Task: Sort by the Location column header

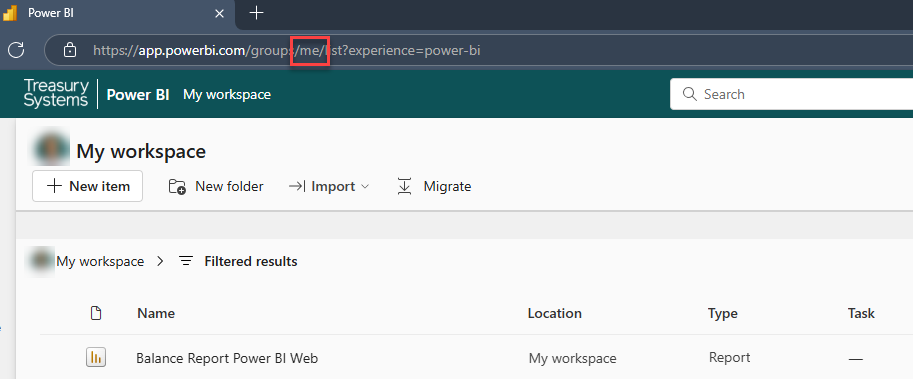Action: tap(554, 313)
